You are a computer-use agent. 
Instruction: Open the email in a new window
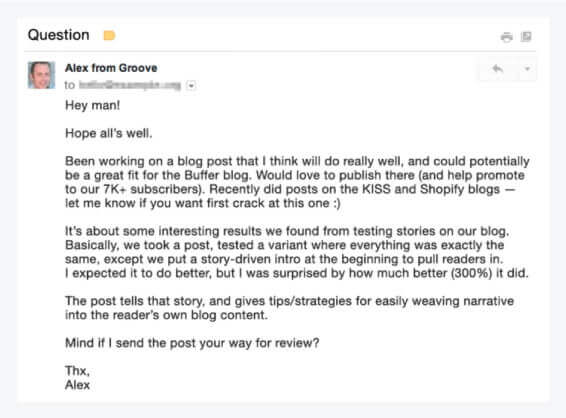click(x=526, y=36)
